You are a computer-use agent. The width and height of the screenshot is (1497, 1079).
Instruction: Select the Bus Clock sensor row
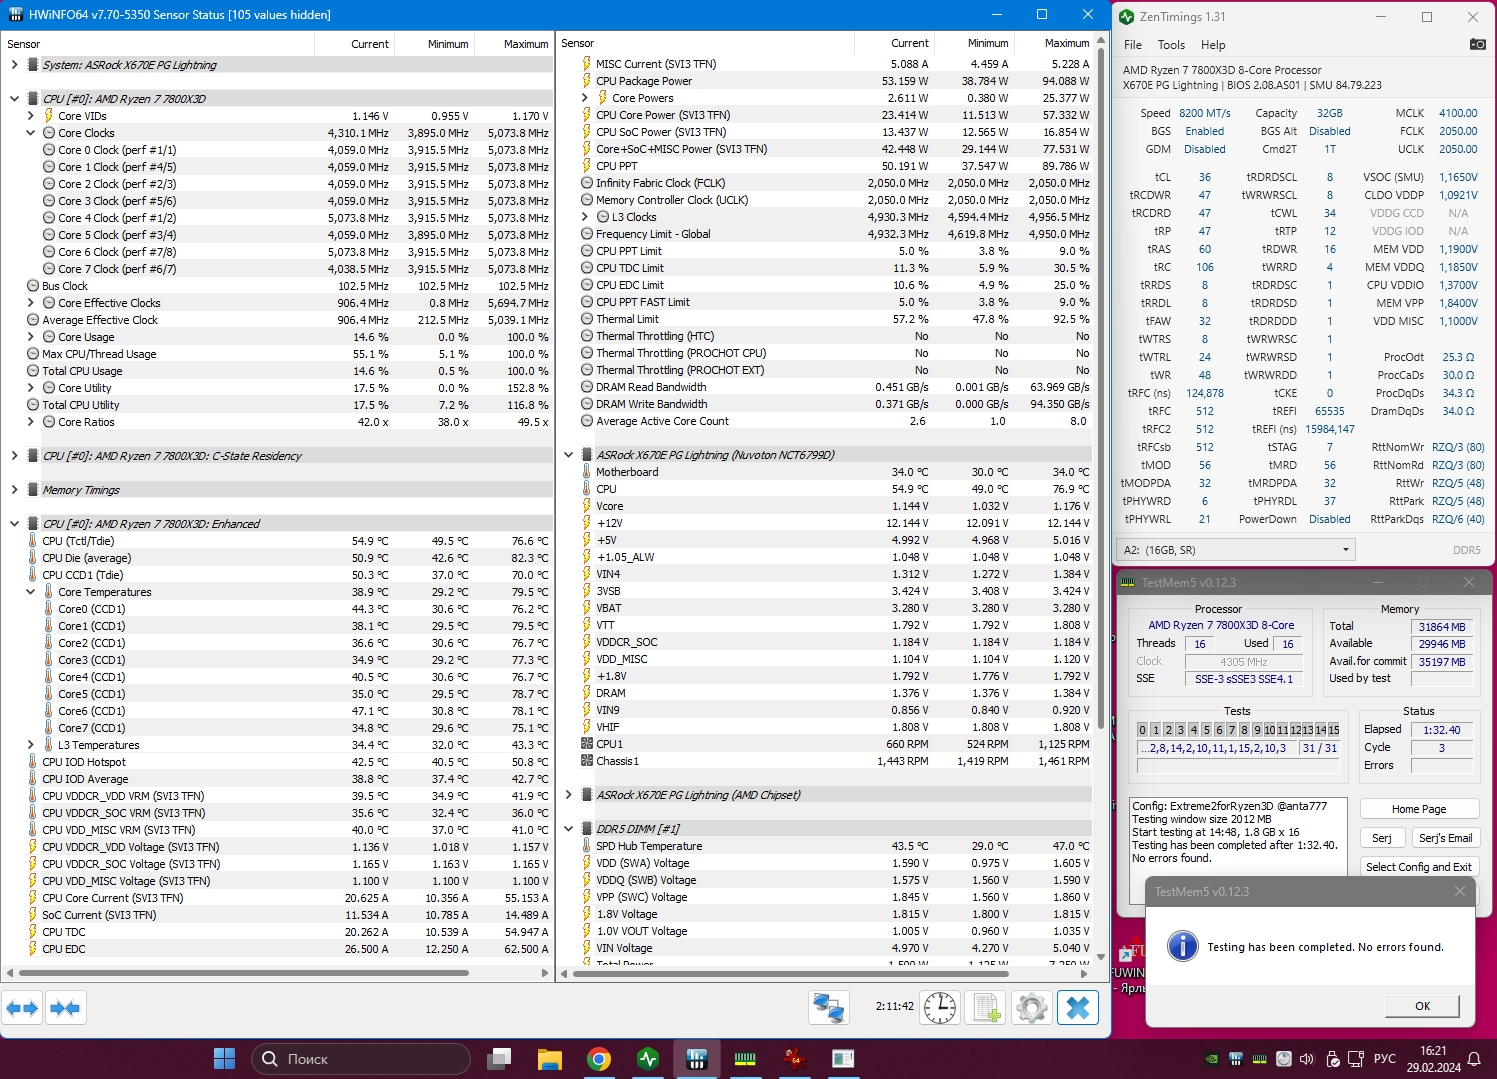pyautogui.click(x=278, y=286)
